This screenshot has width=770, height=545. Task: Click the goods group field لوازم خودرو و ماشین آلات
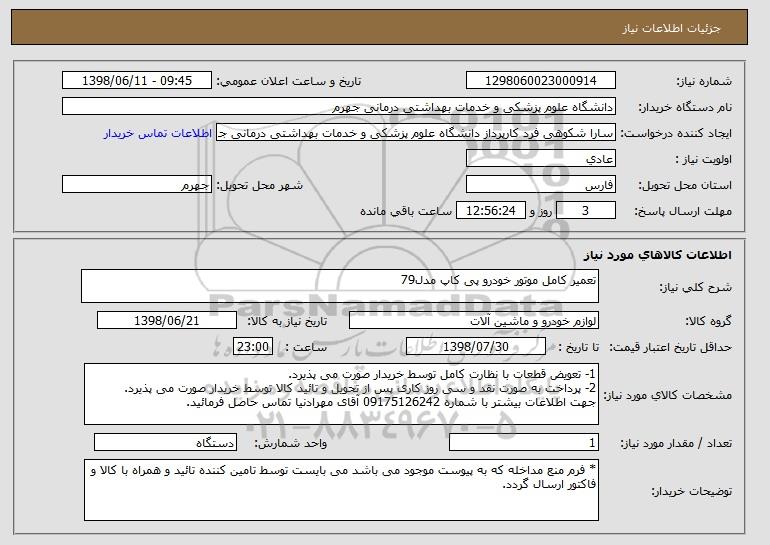point(474,321)
